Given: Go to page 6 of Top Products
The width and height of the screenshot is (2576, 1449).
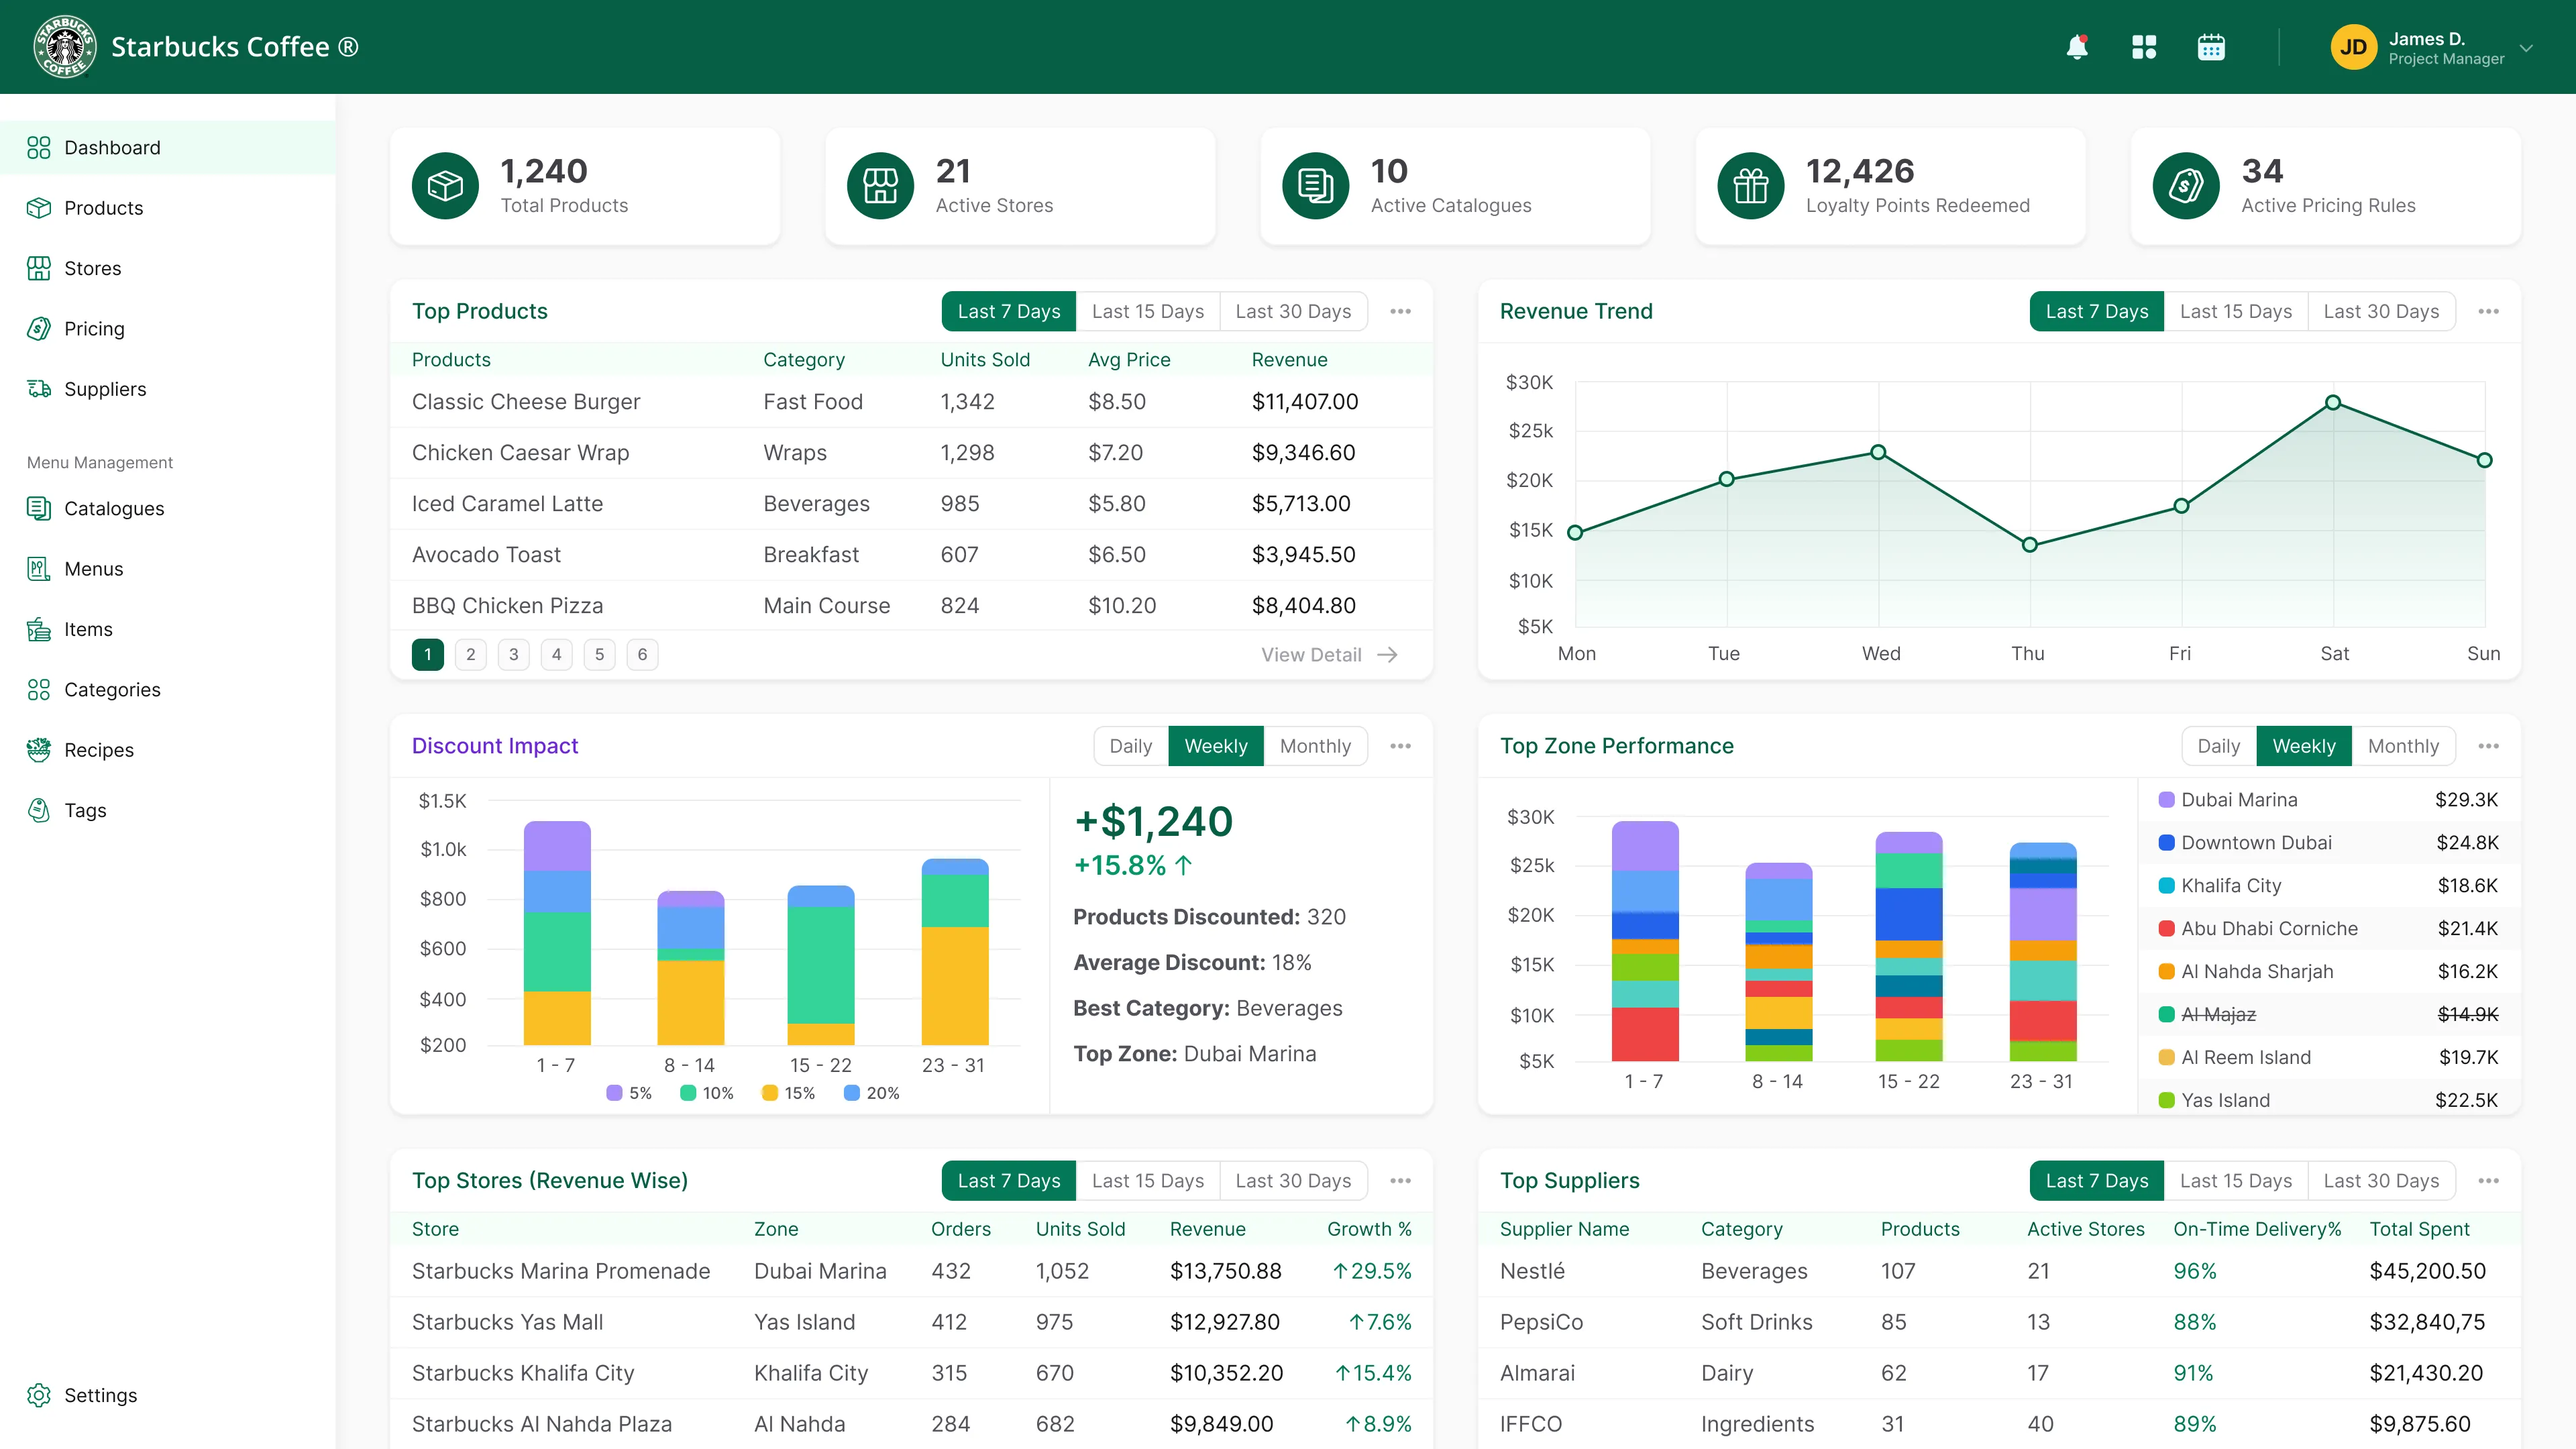Looking at the screenshot, I should click(x=642, y=655).
